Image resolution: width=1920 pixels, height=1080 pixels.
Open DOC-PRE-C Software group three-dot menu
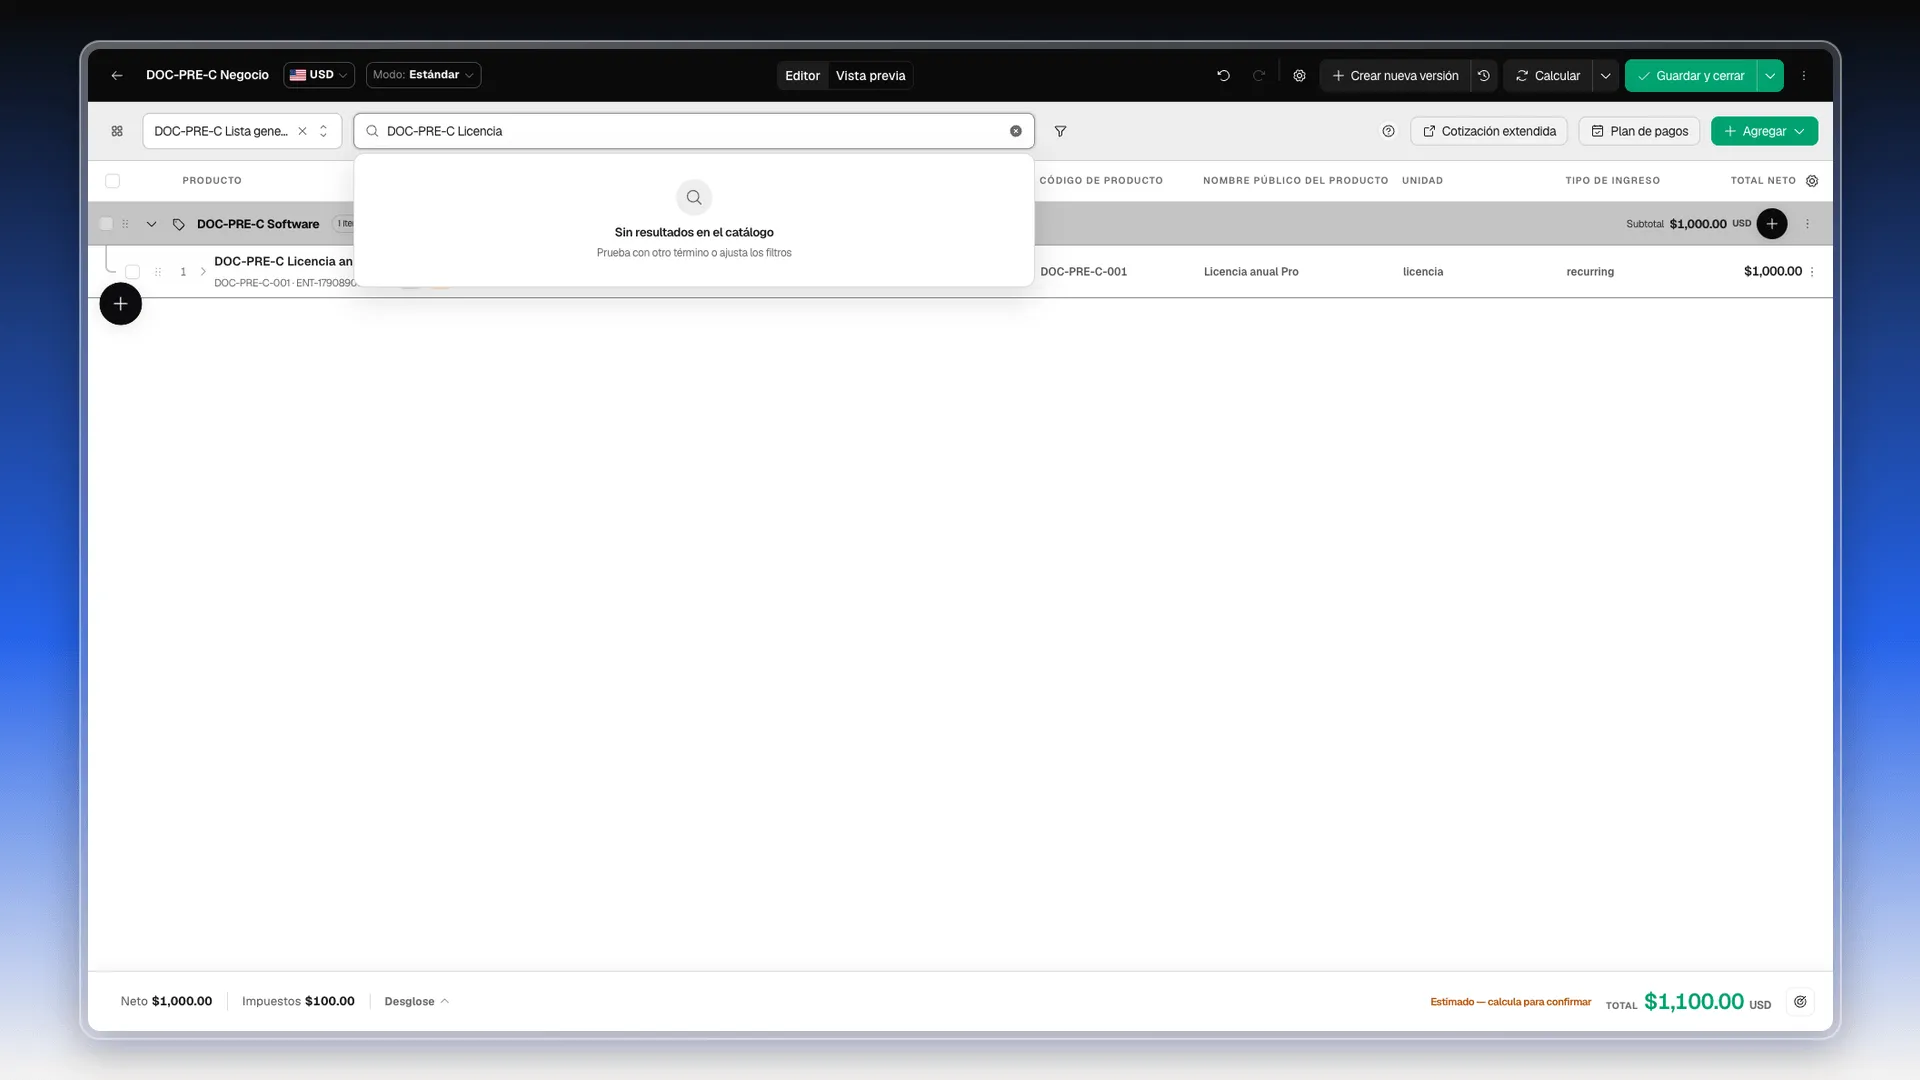click(x=1807, y=223)
